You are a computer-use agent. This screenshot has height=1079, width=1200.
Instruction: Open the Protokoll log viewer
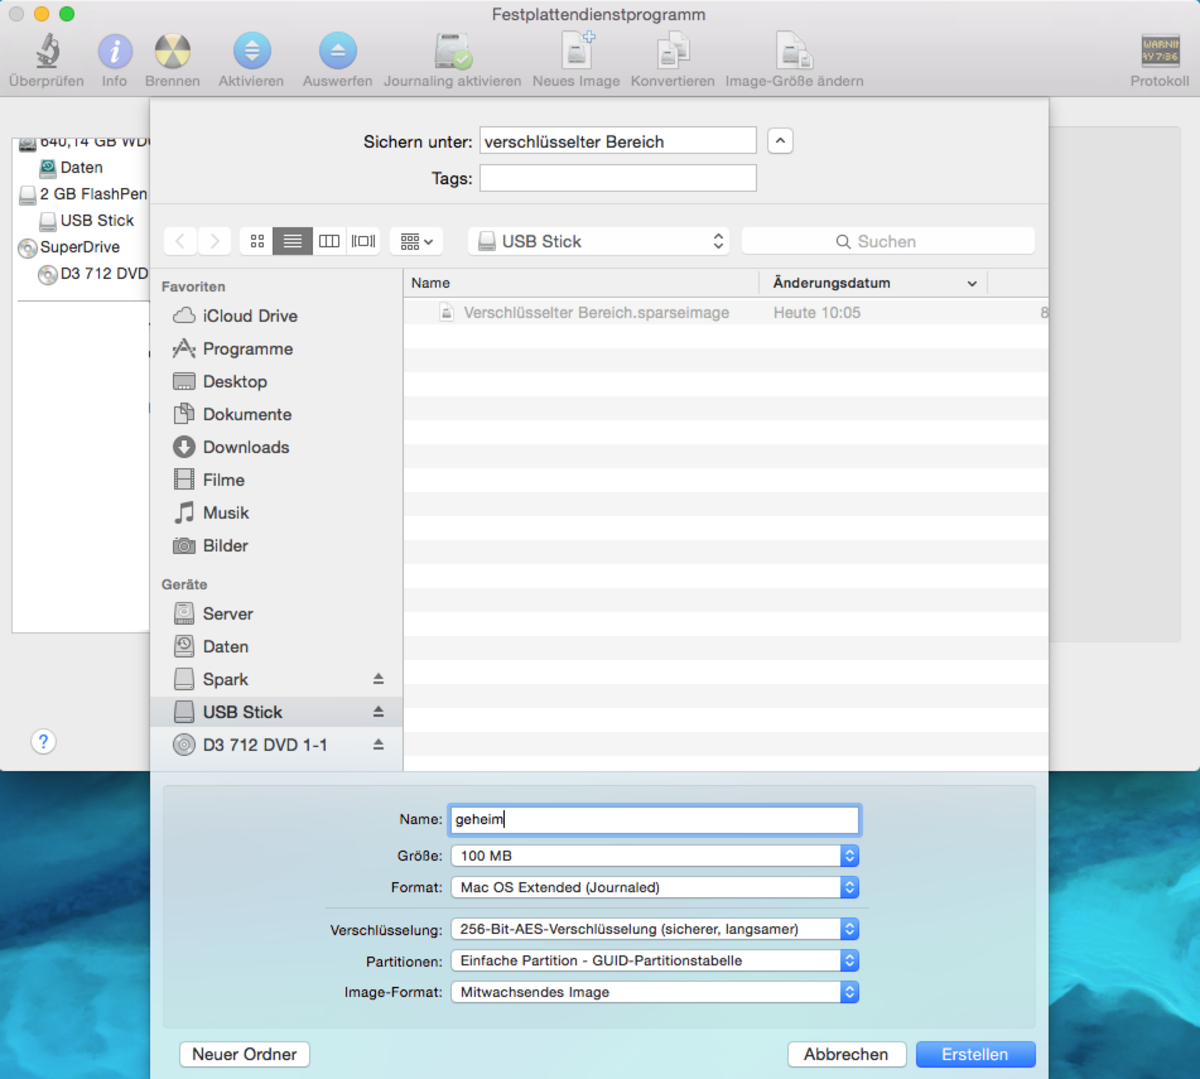1159,52
